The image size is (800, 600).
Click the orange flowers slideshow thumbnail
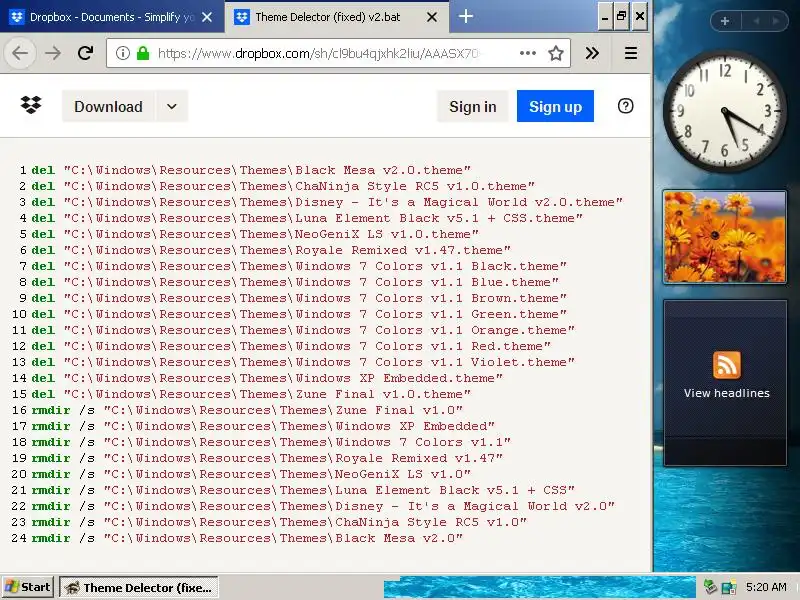pos(724,237)
